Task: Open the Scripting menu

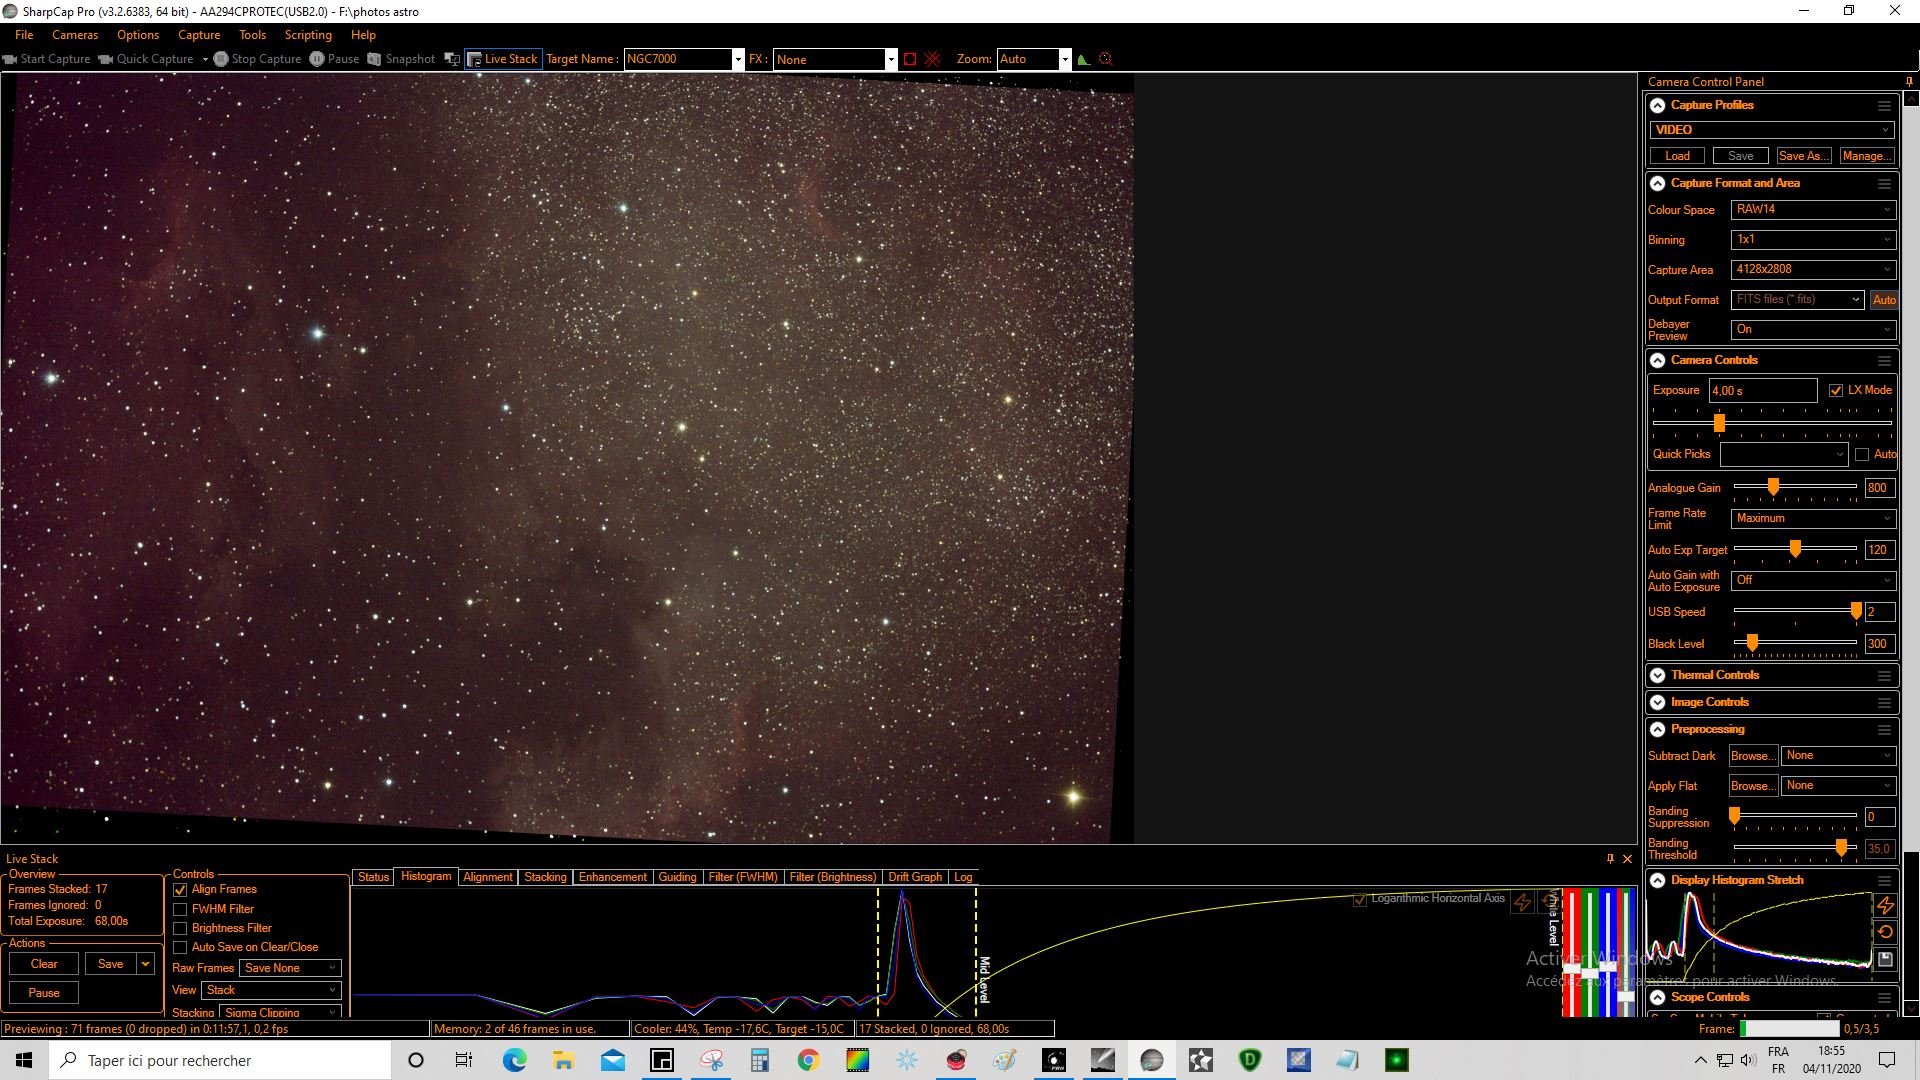Action: 308,35
